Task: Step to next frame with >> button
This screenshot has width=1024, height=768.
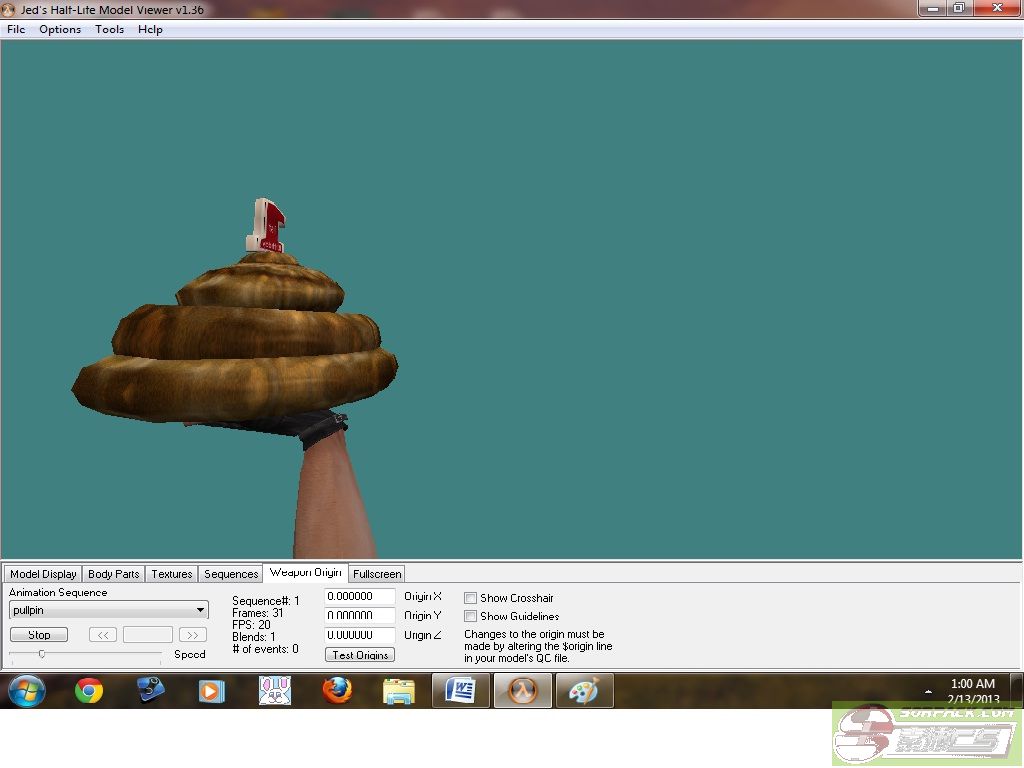Action: click(x=193, y=635)
